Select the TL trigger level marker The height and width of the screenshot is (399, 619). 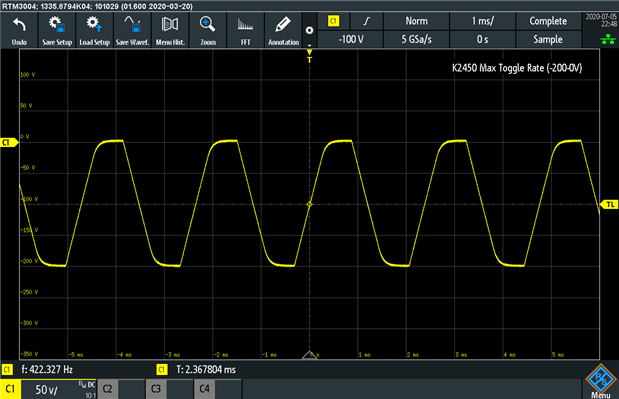click(610, 204)
